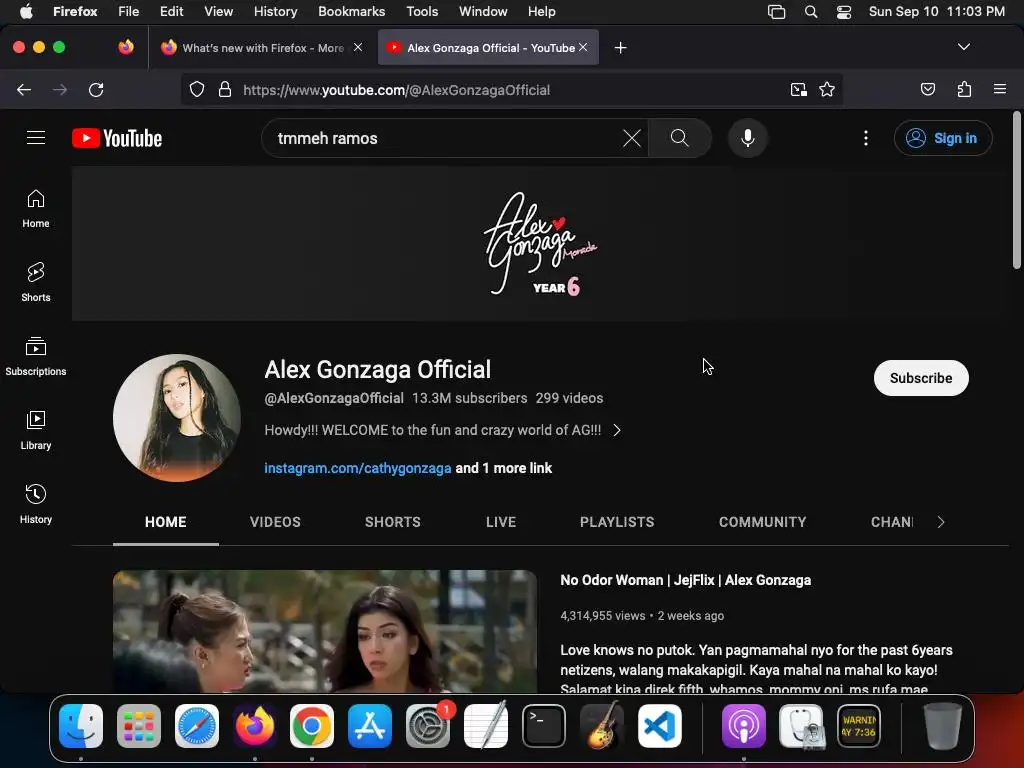Start voice search with the microphone
This screenshot has width=1024, height=768.
[748, 138]
